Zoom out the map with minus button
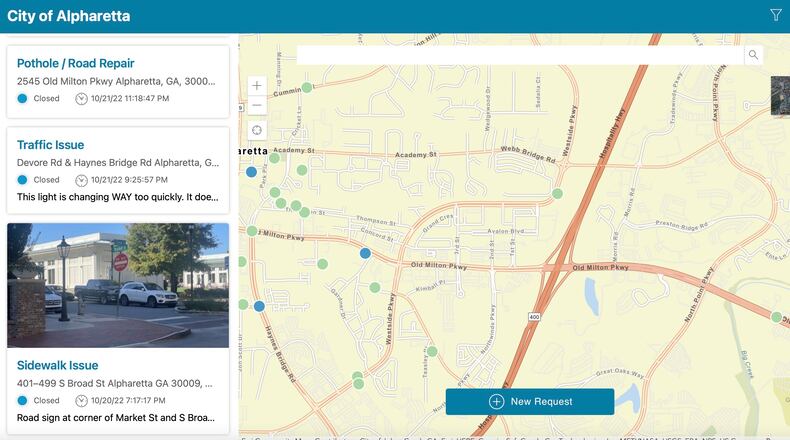The height and width of the screenshot is (440, 790). pos(257,105)
